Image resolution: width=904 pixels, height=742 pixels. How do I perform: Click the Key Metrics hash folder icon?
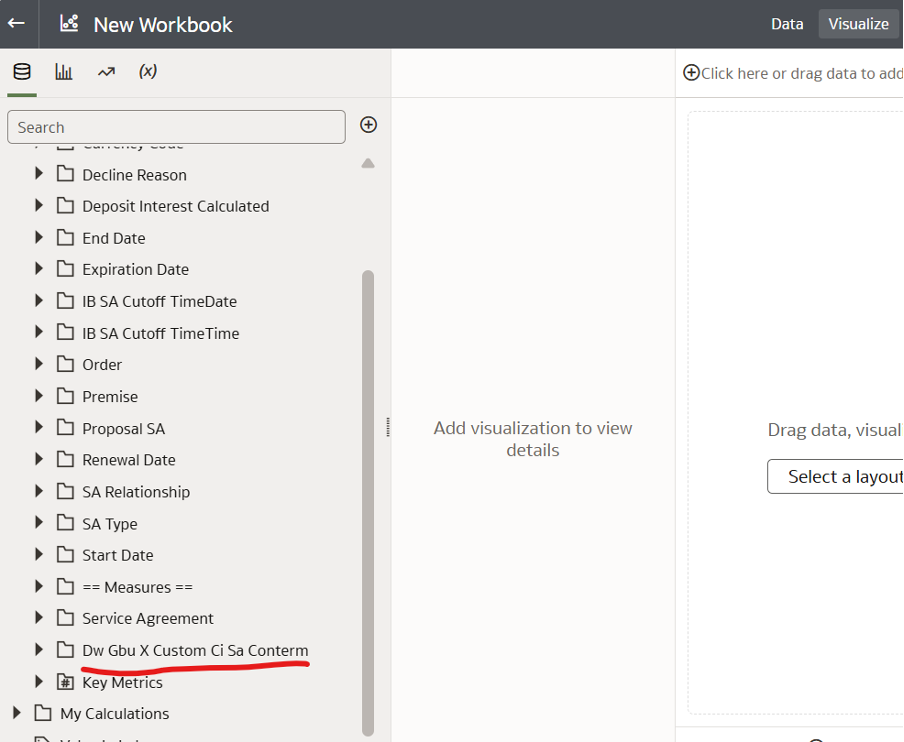[66, 682]
